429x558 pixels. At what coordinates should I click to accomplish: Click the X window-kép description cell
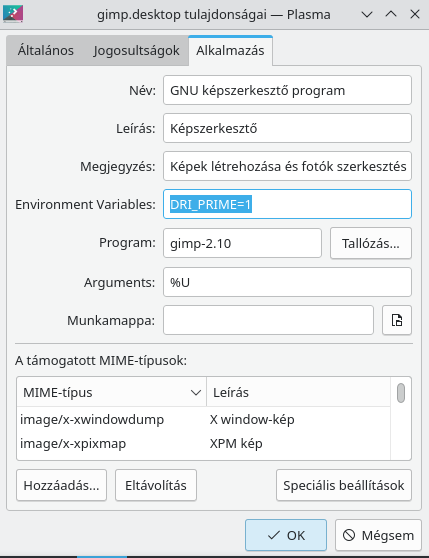[x=252, y=420]
